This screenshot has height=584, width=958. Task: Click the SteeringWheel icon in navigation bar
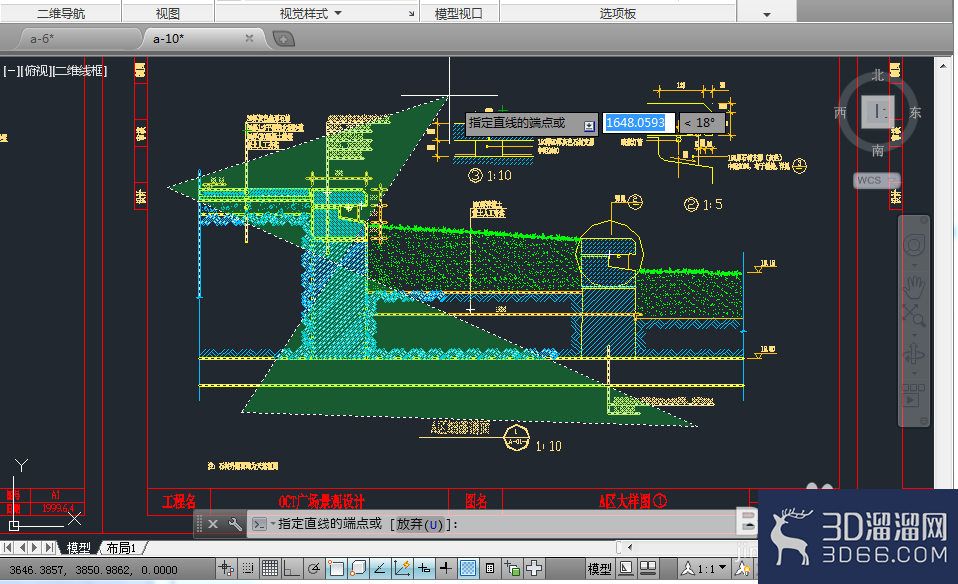click(x=914, y=246)
